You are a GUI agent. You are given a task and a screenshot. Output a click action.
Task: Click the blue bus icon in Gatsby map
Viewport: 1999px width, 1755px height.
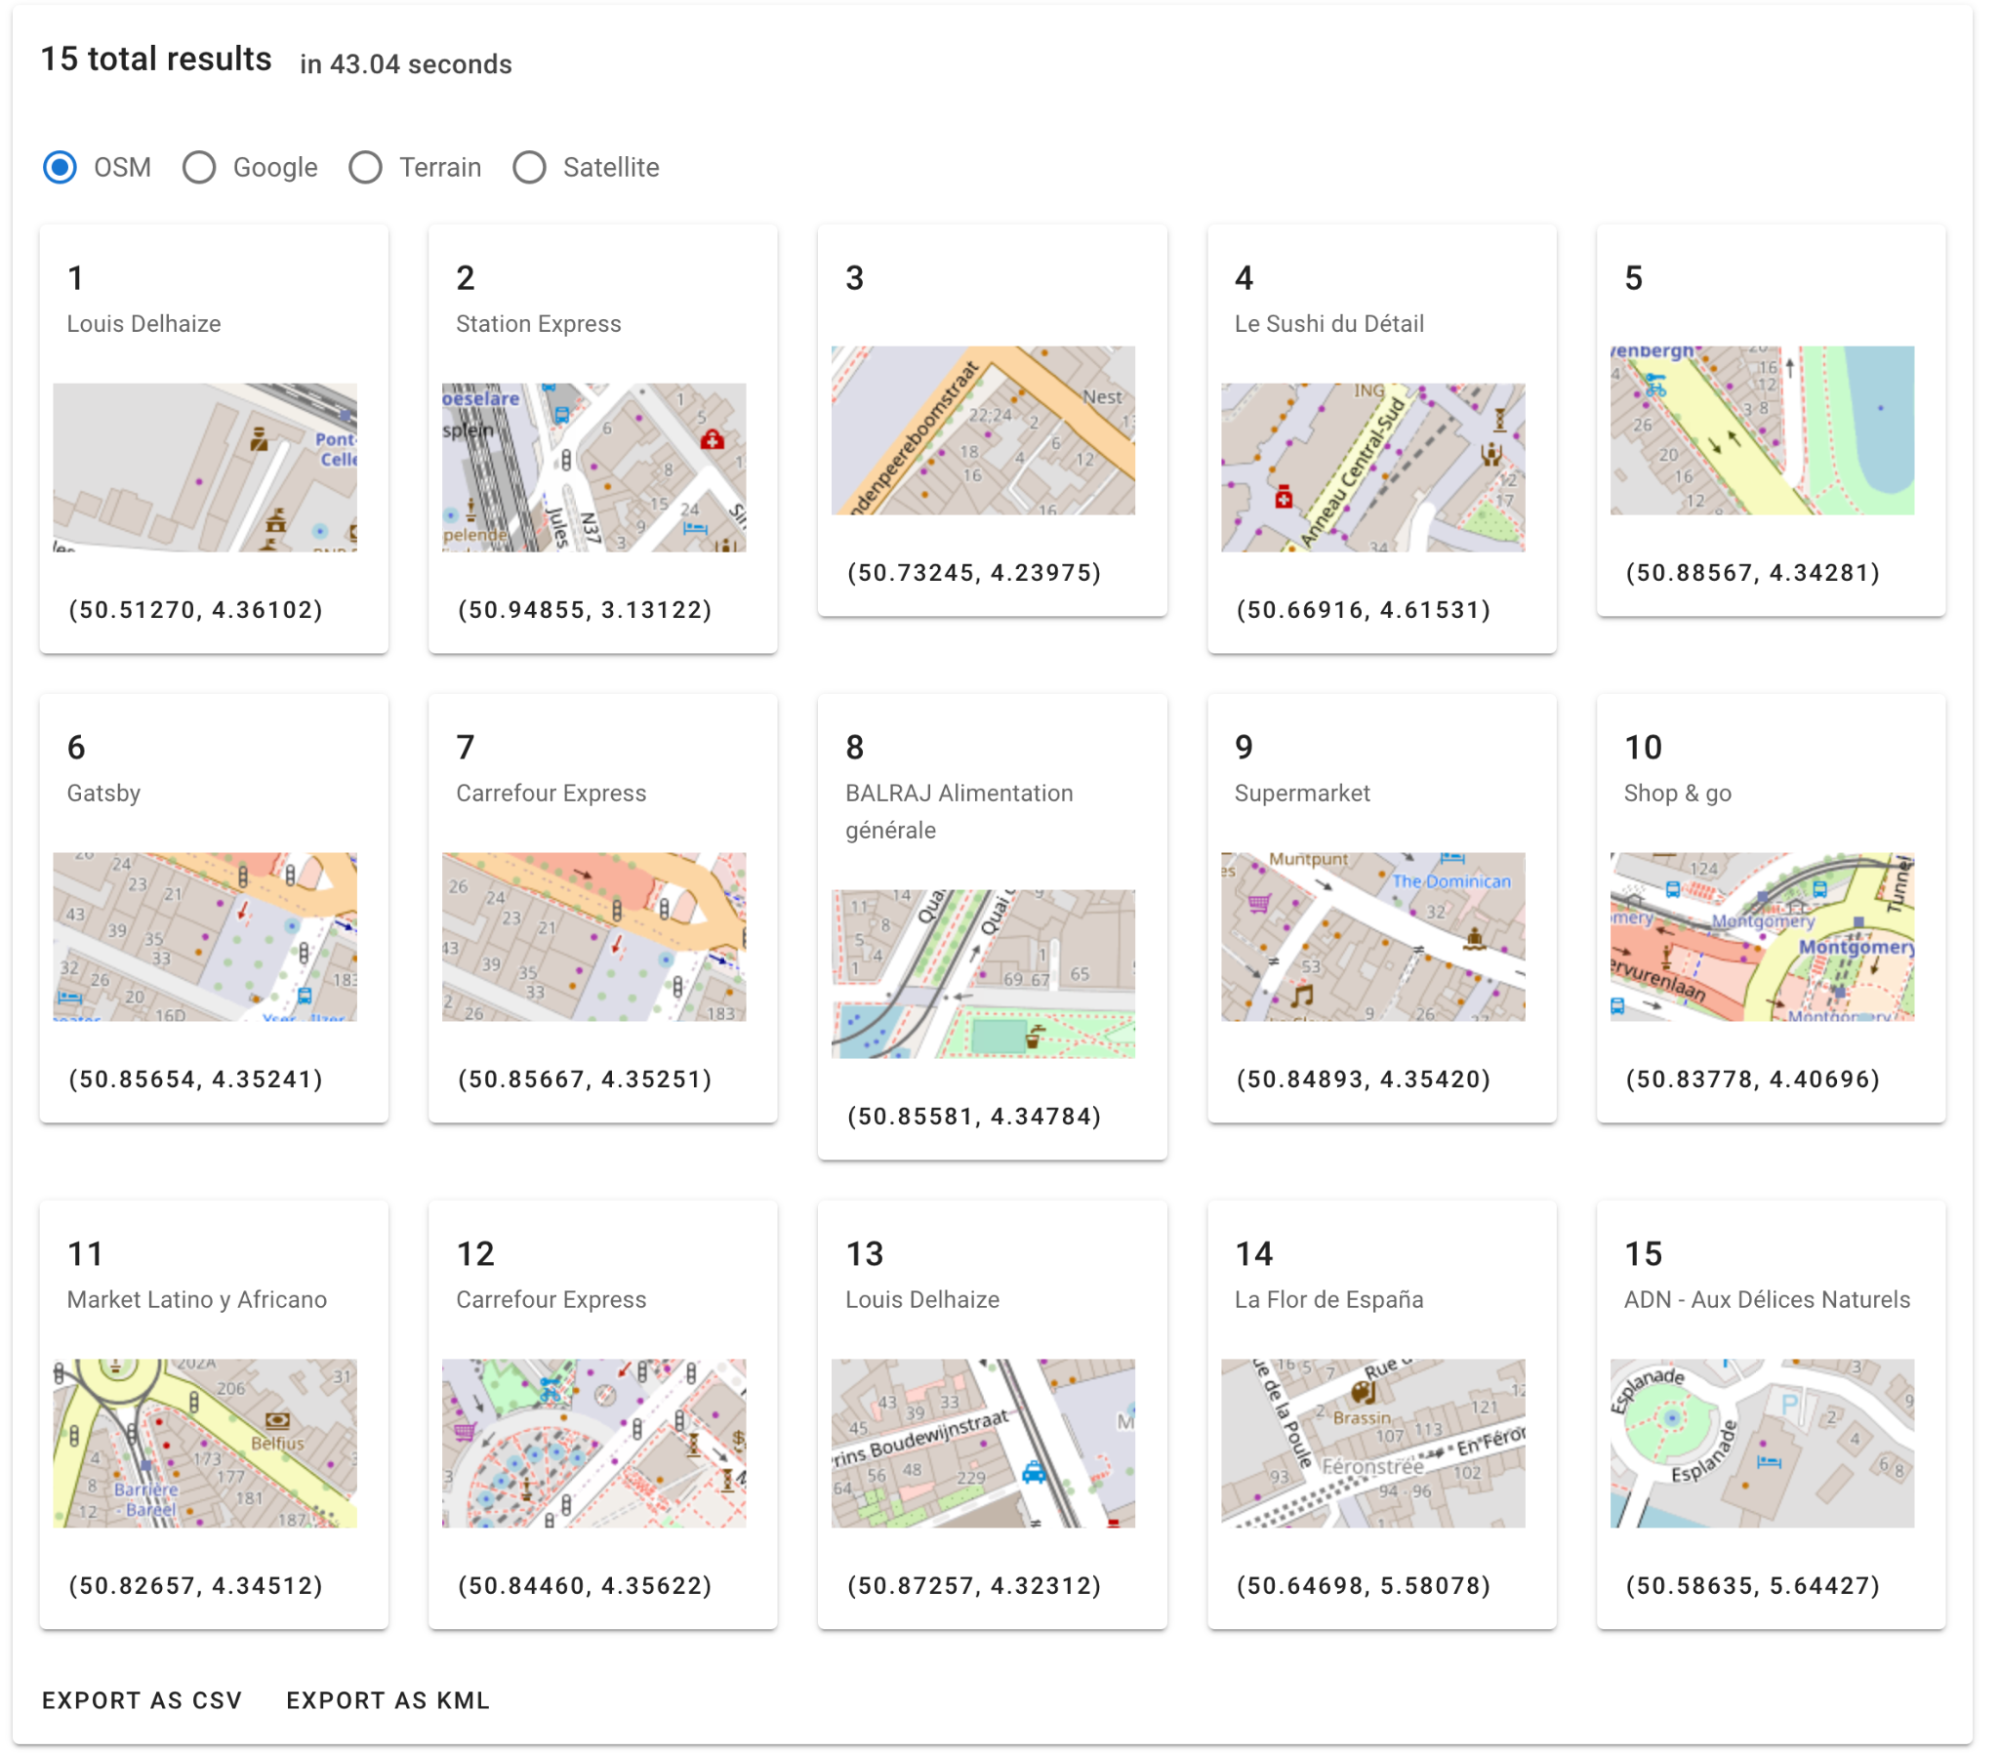click(x=305, y=995)
